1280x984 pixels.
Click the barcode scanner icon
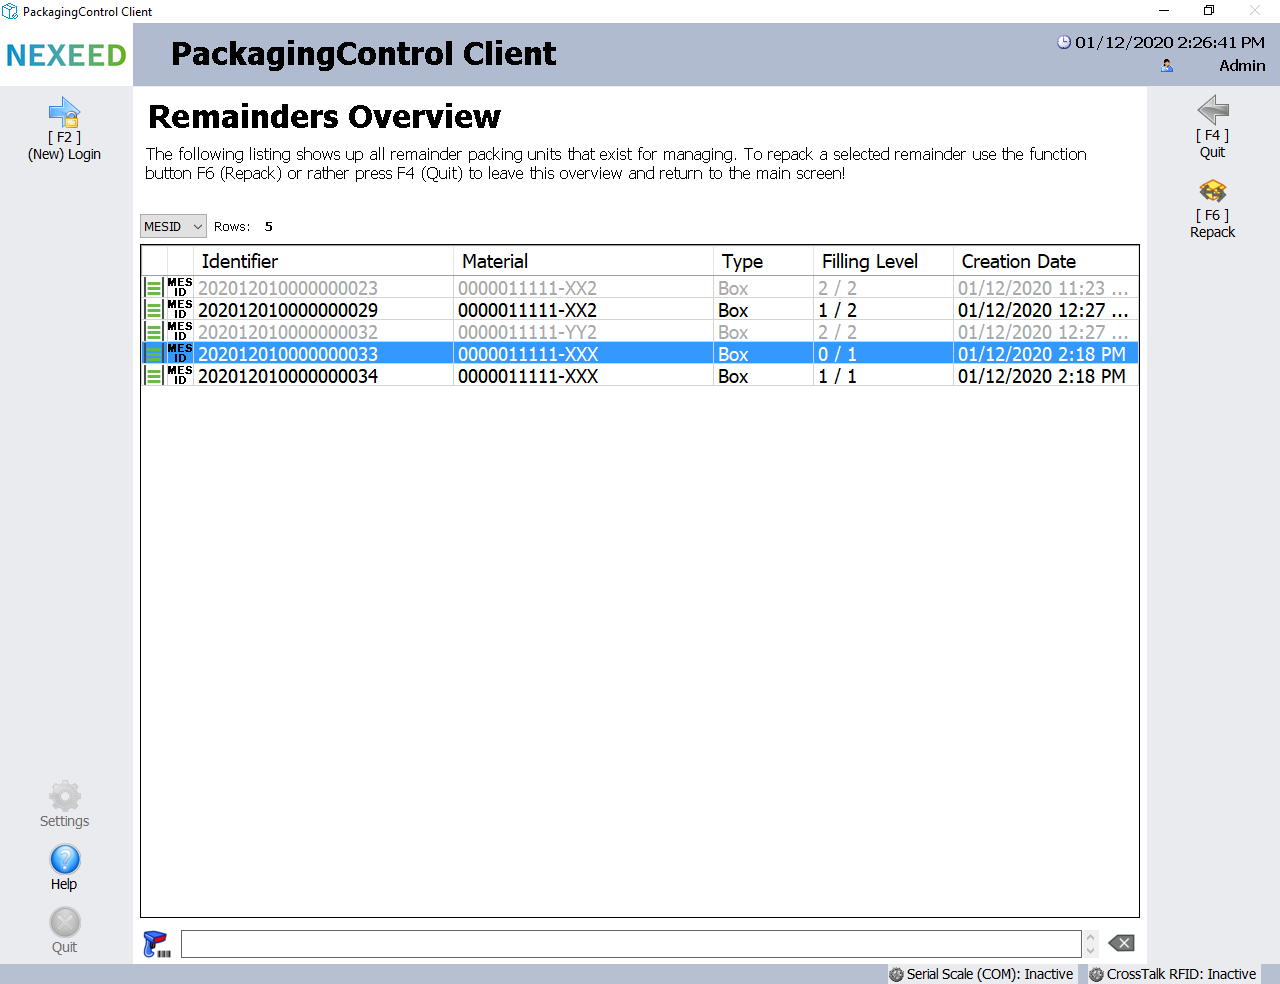156,944
